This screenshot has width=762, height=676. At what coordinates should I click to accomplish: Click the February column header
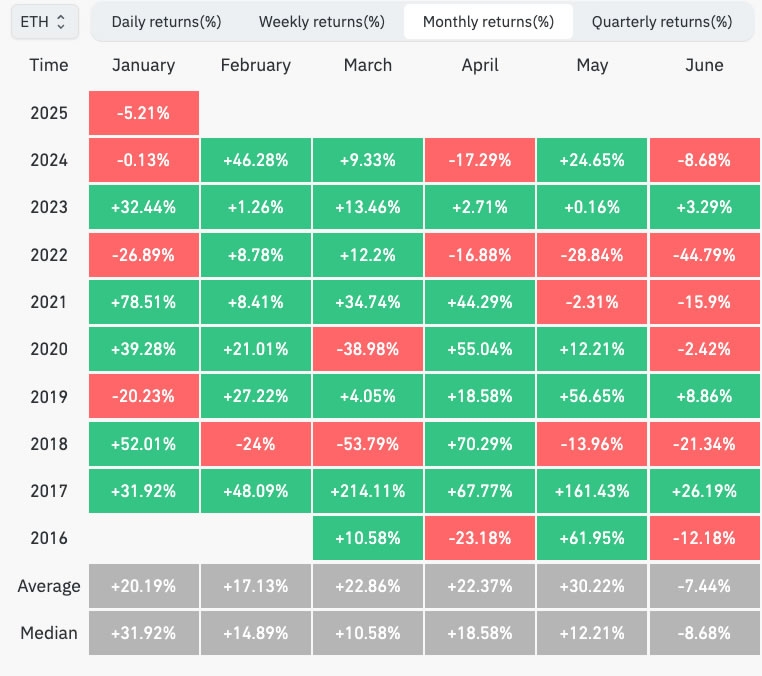pos(255,65)
